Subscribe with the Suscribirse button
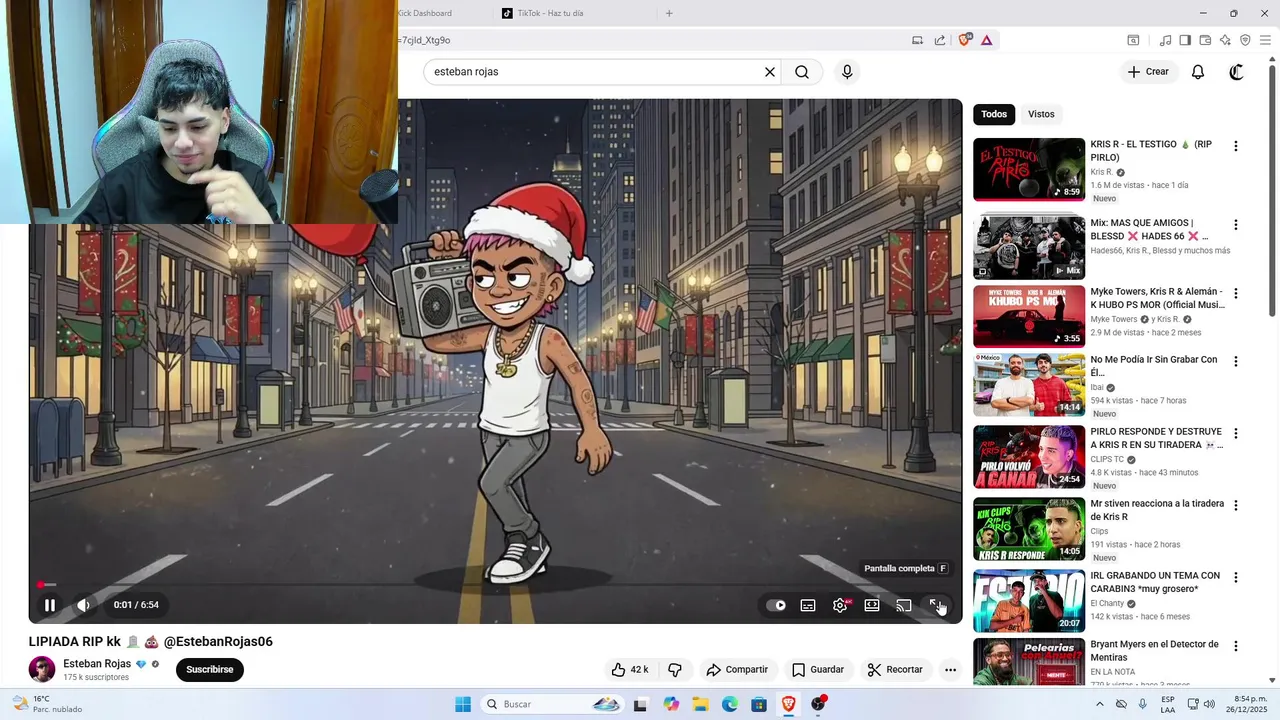The image size is (1280, 720). point(210,670)
